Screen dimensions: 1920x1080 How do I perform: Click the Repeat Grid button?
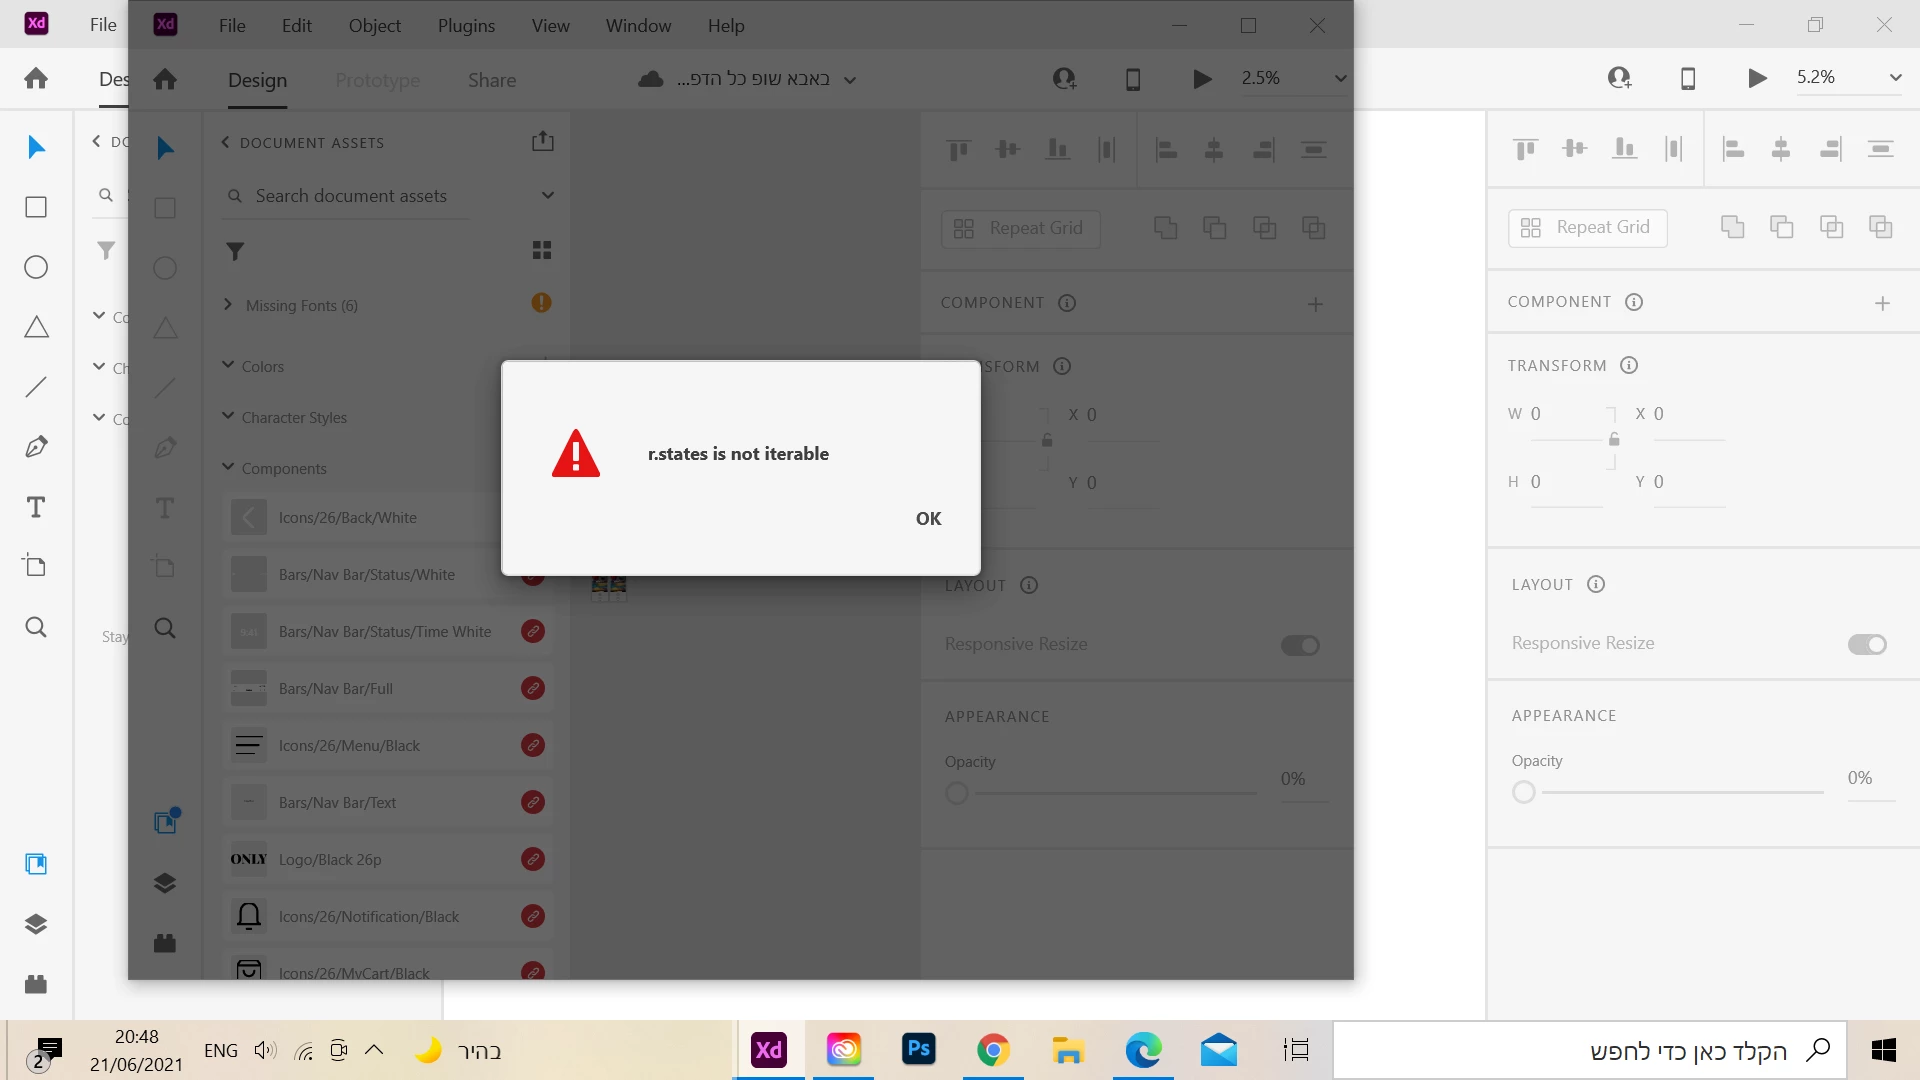coord(1587,228)
